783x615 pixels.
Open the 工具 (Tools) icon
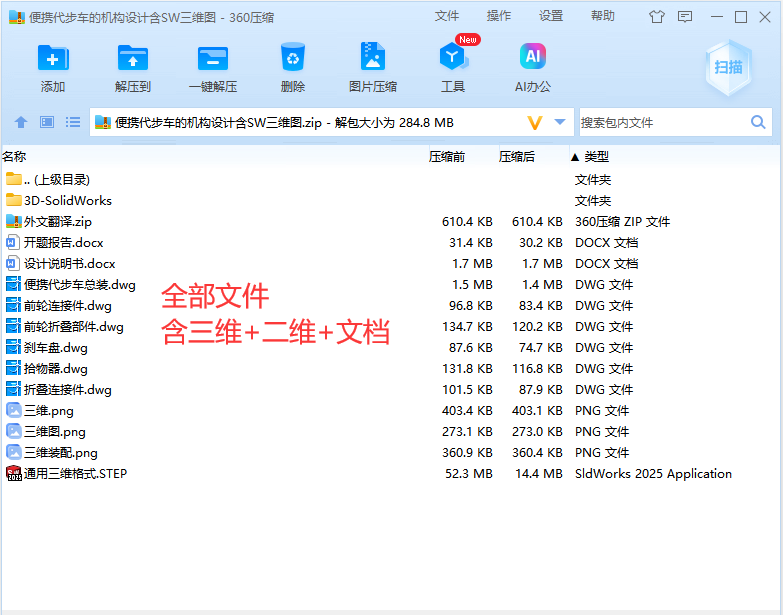(x=452, y=56)
